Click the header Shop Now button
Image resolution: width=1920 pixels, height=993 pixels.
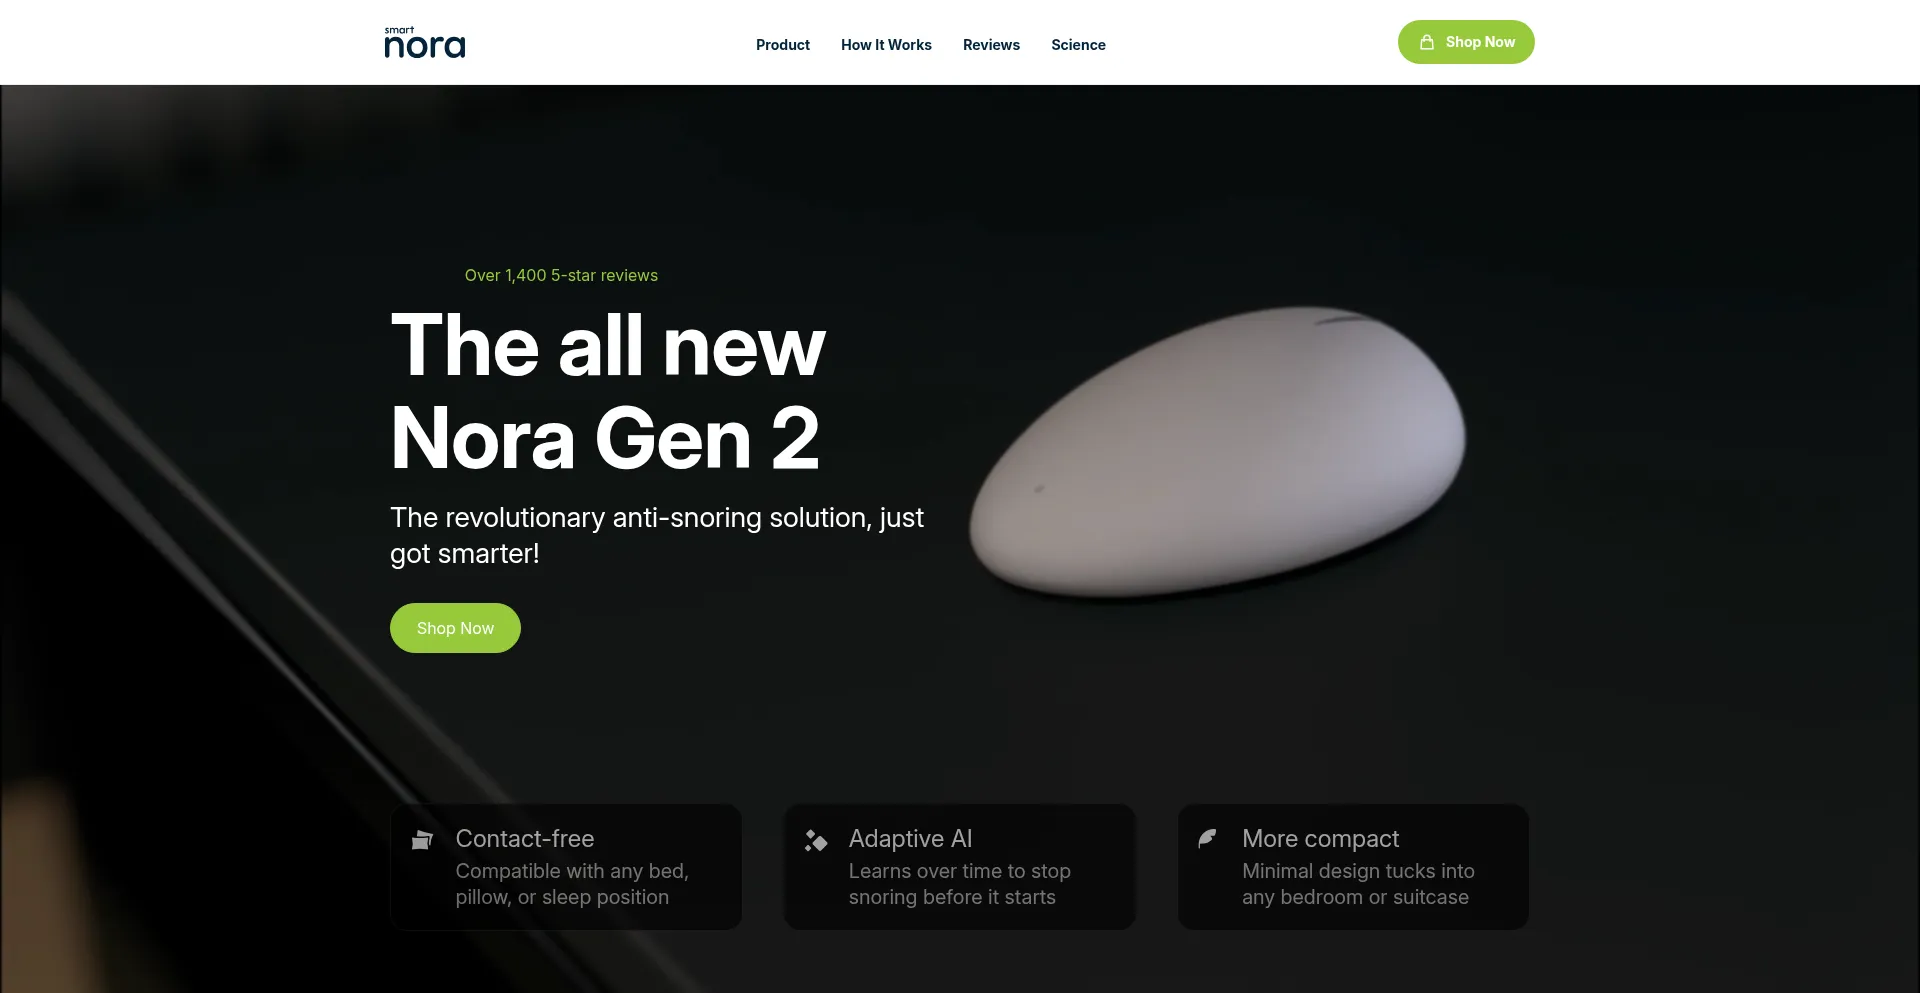[1466, 42]
